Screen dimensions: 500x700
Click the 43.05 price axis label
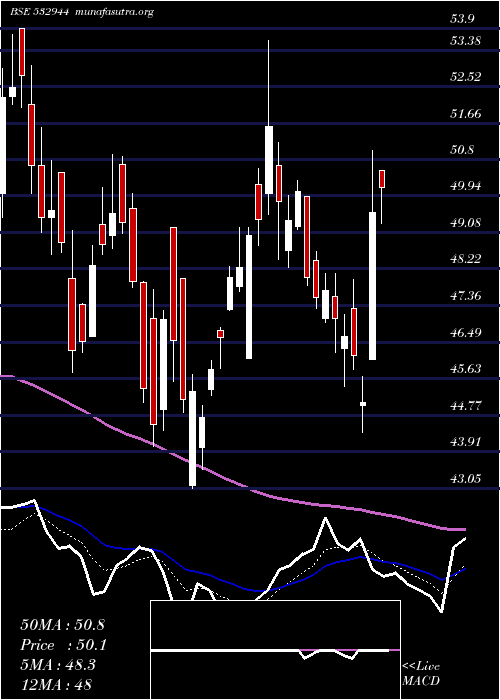coord(466,479)
